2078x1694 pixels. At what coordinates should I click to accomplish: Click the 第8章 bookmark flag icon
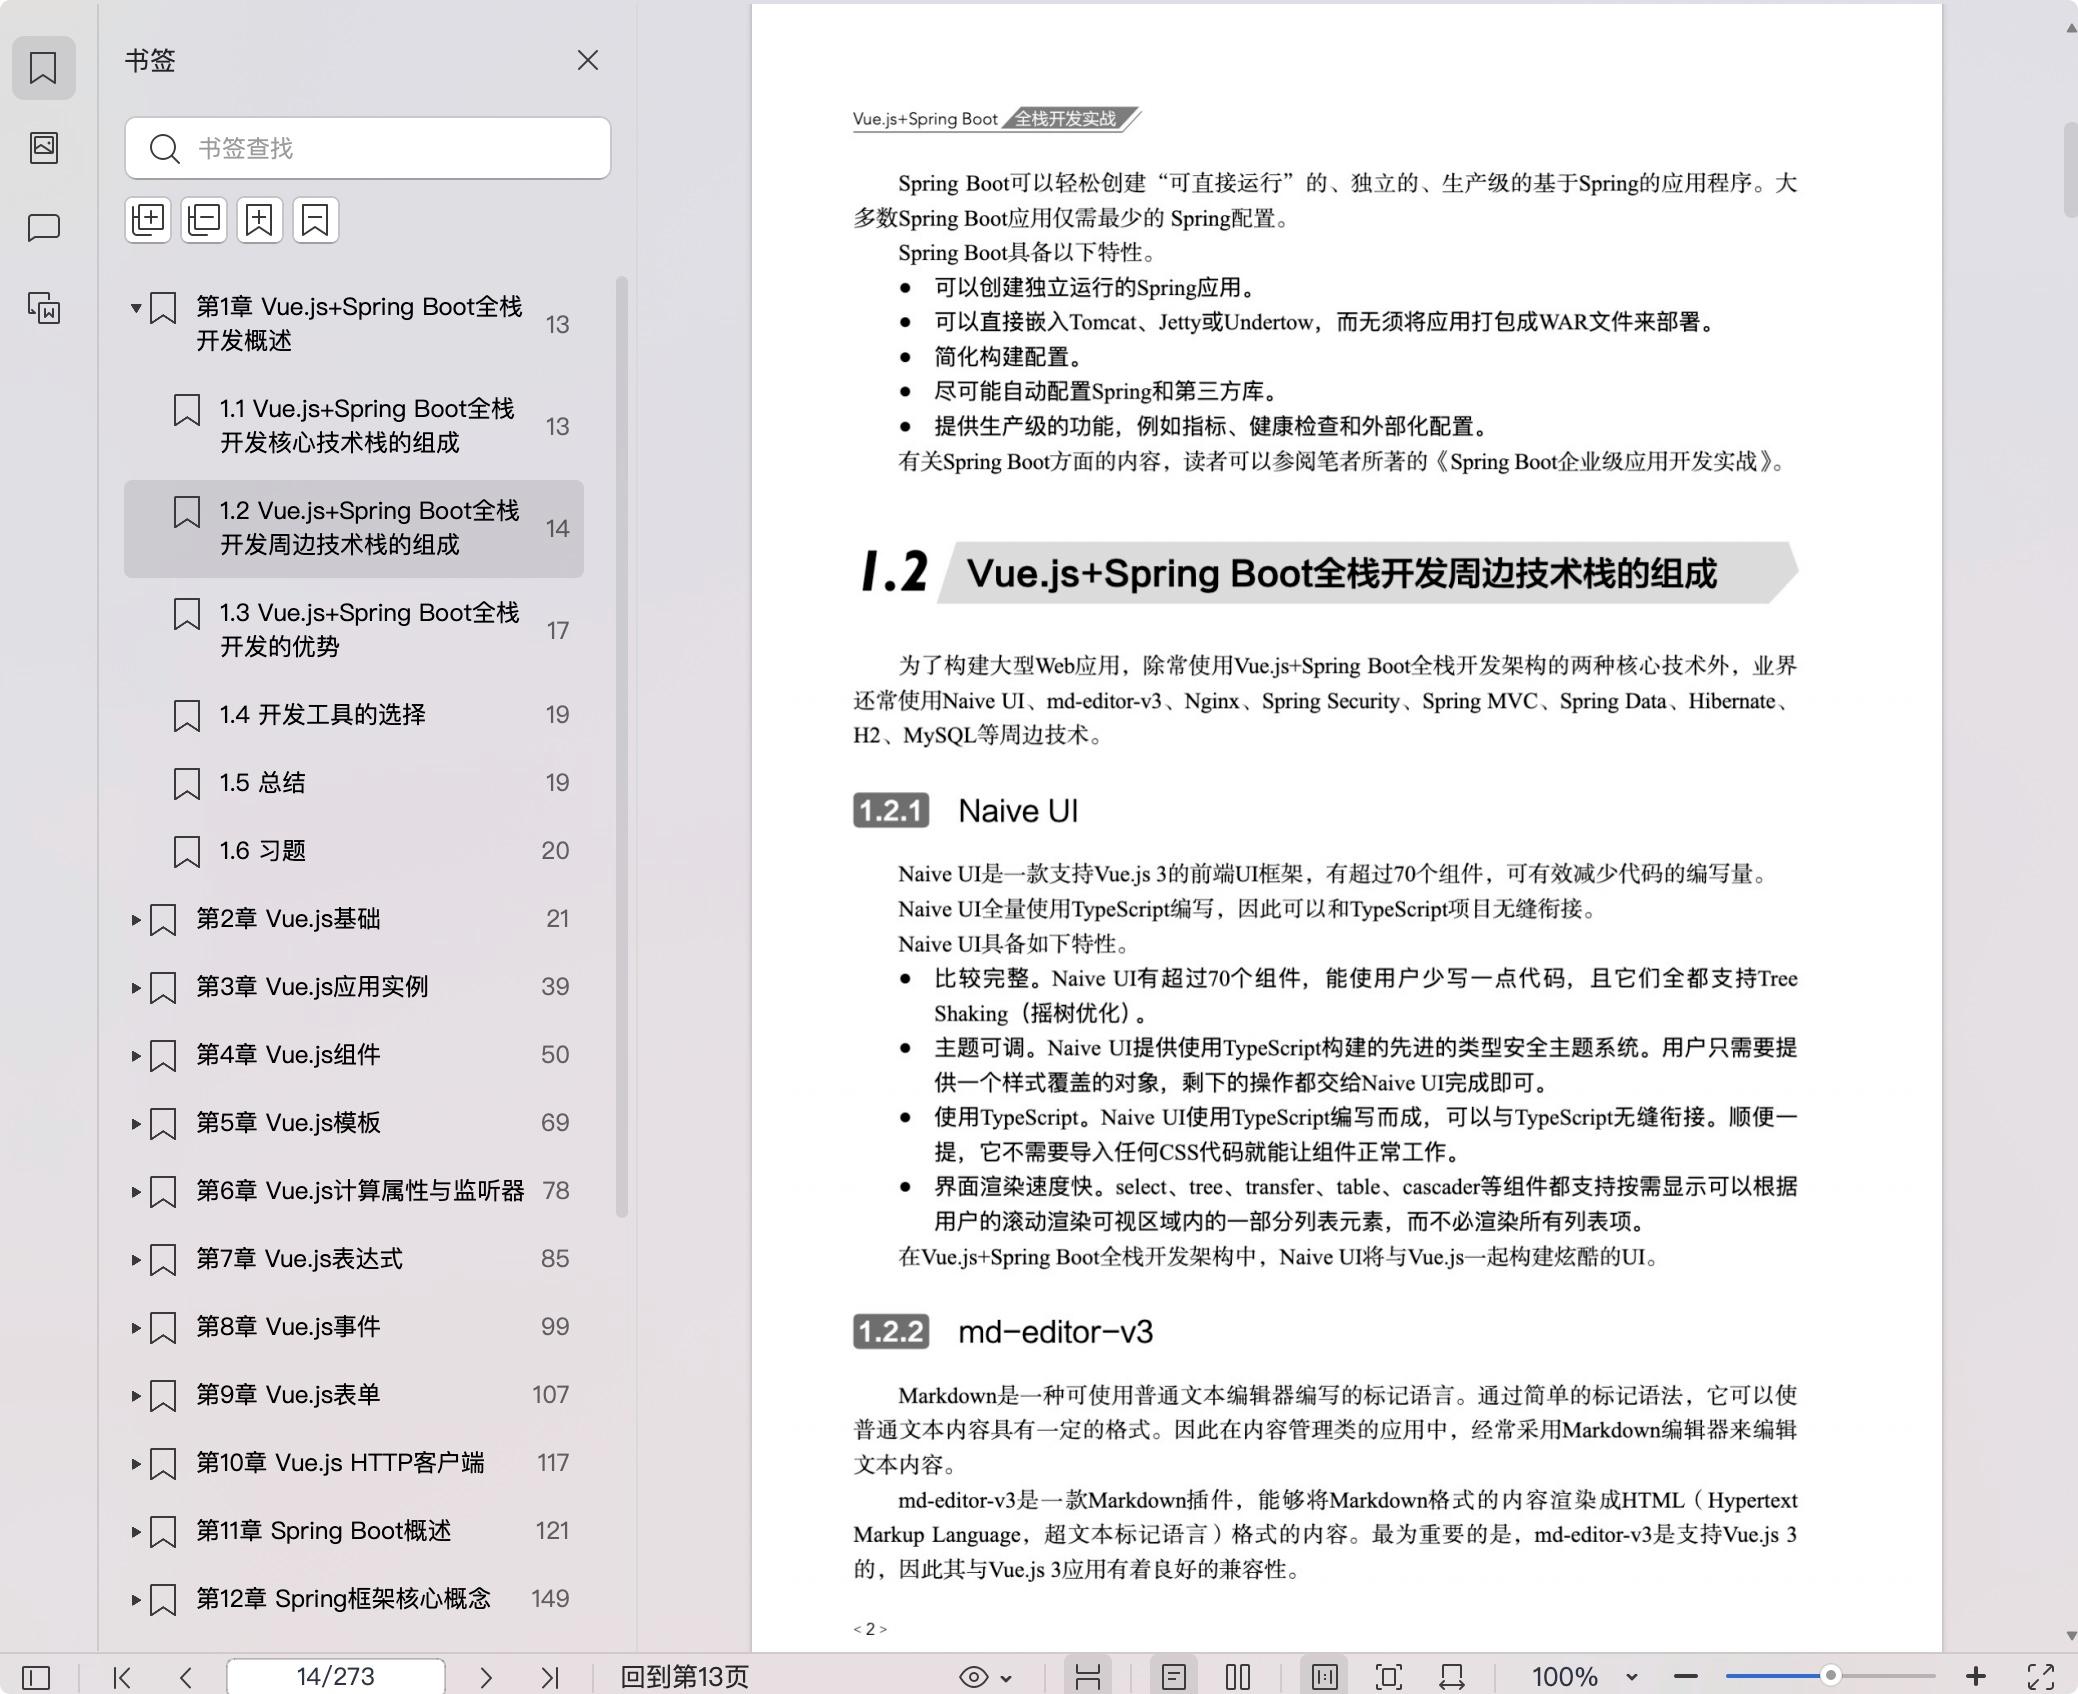(163, 1328)
